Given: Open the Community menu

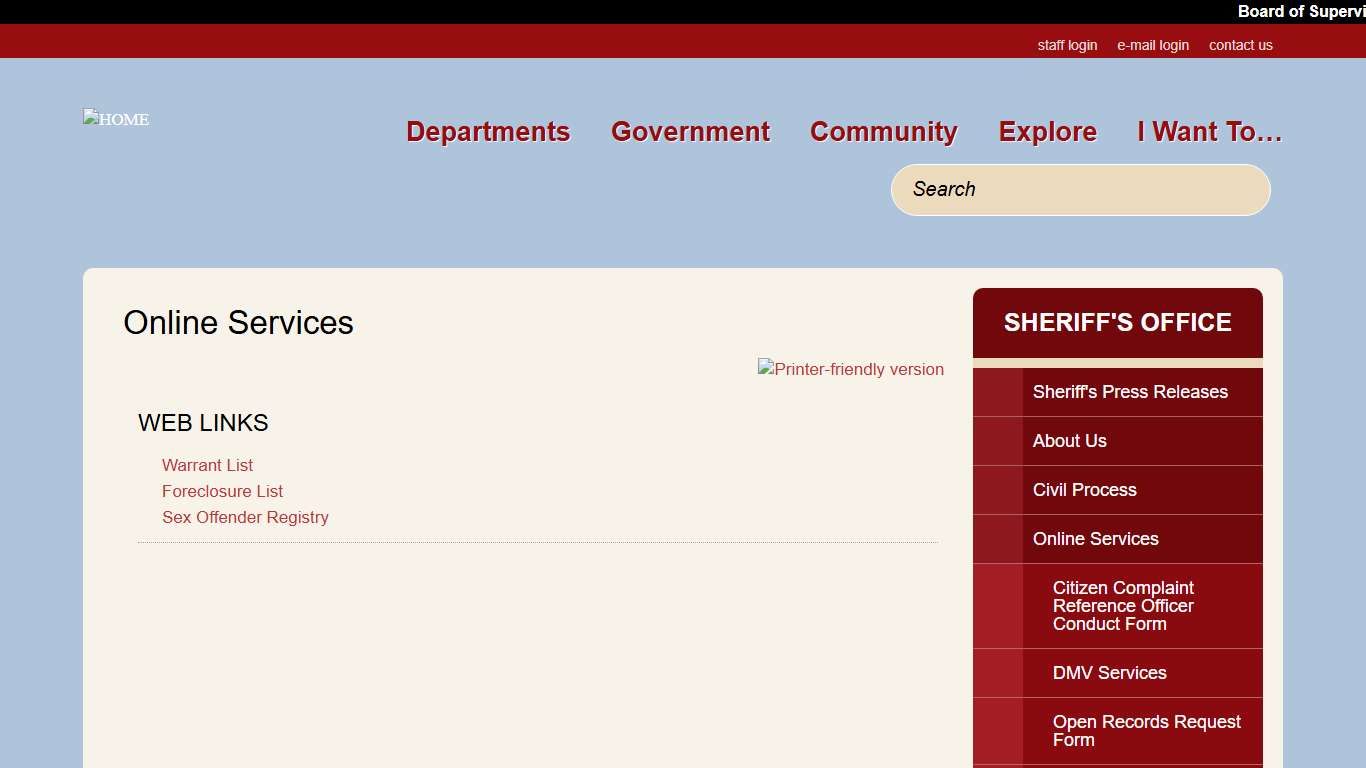Looking at the screenshot, I should 883,131.
